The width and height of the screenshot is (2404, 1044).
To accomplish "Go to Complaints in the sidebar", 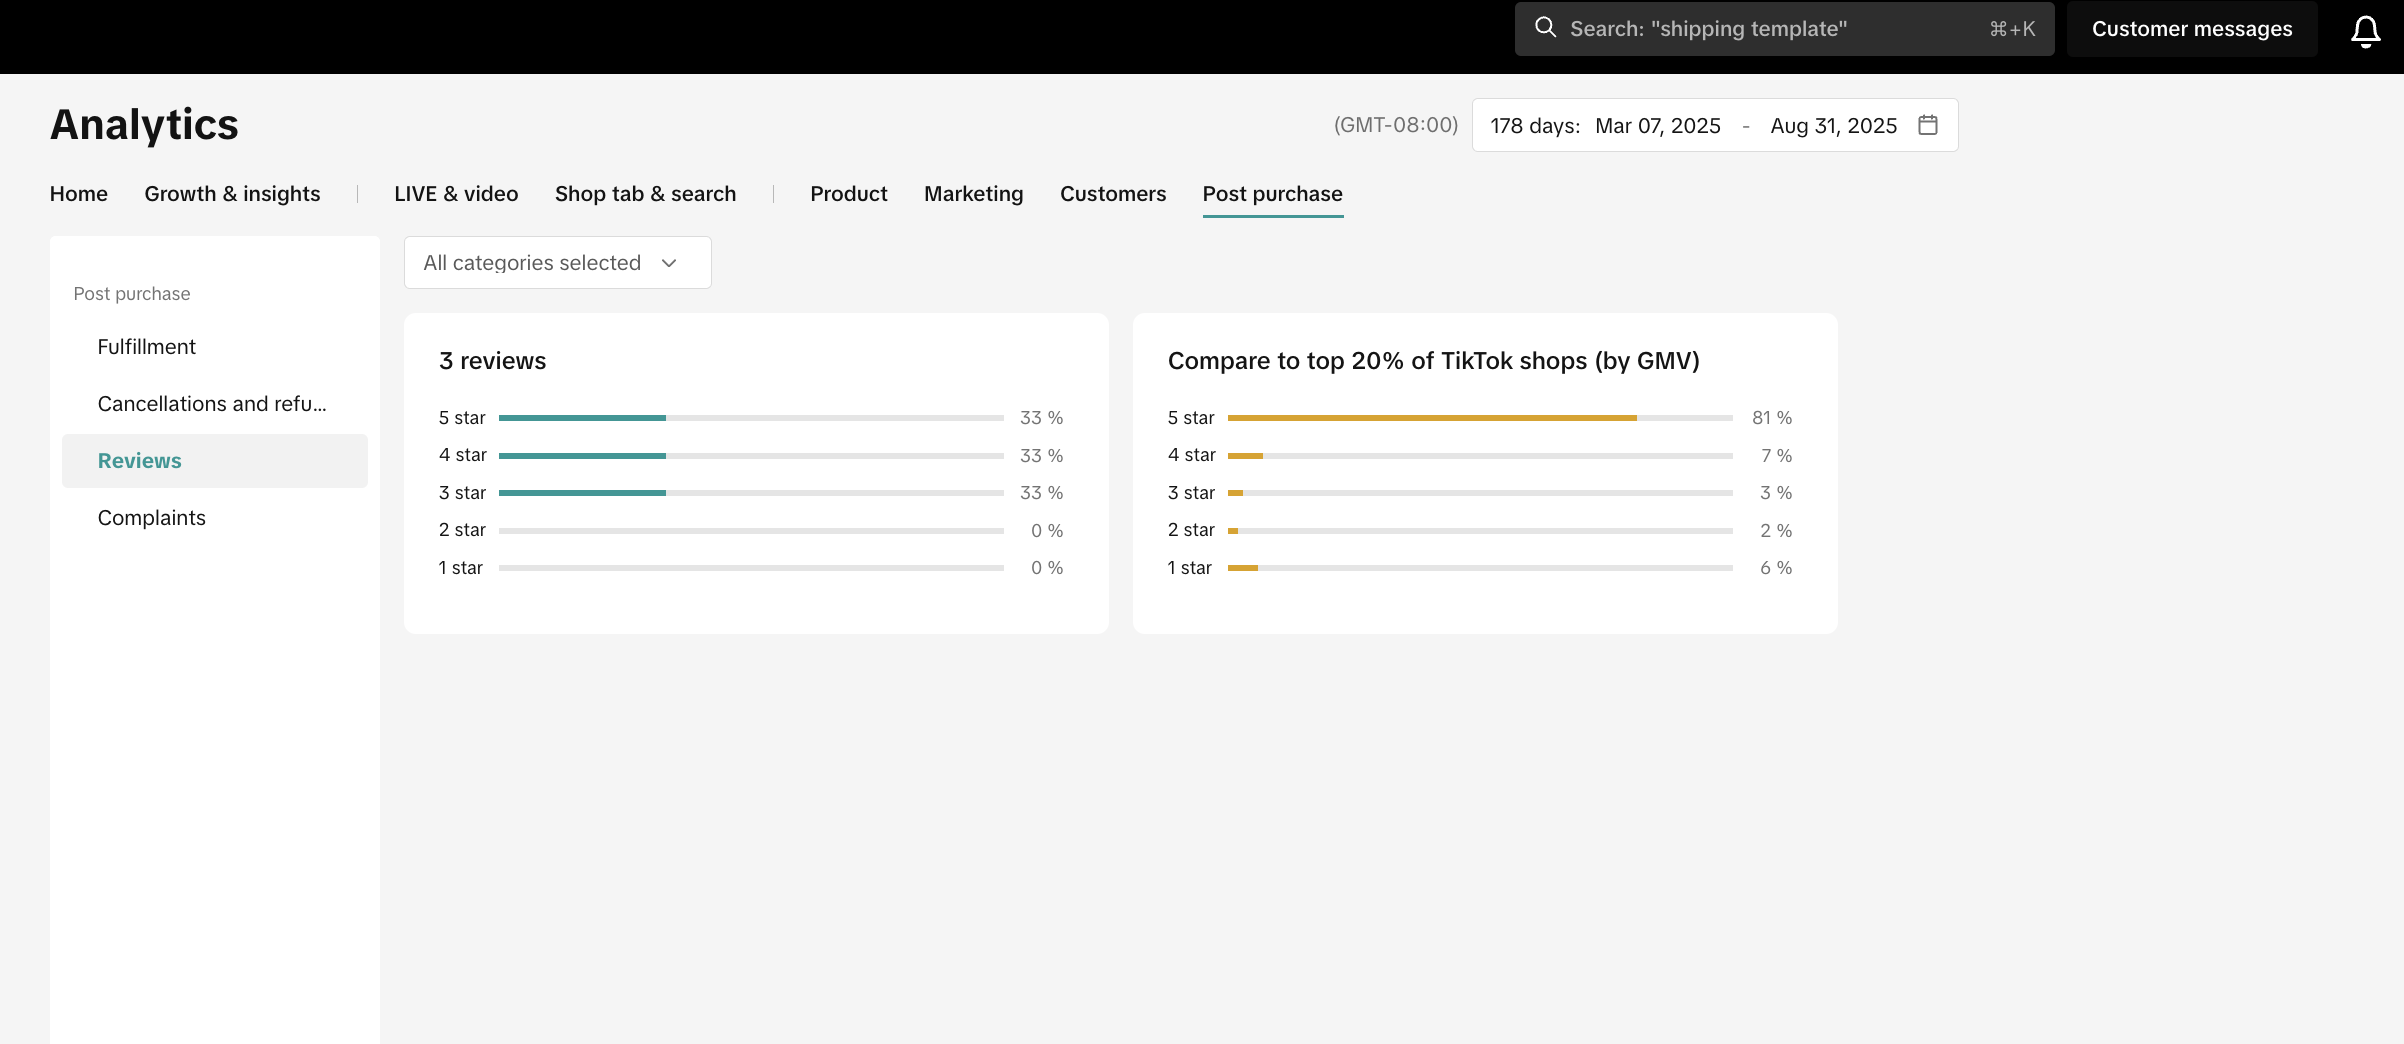I will tap(151, 518).
